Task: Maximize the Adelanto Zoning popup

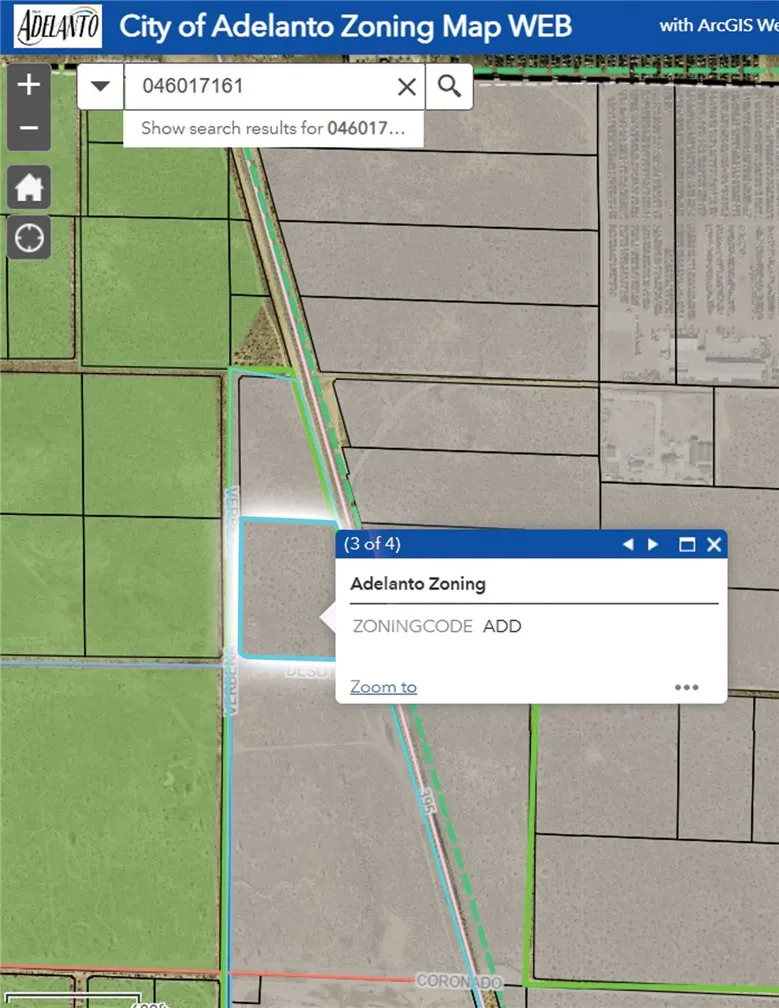Action: [x=686, y=545]
